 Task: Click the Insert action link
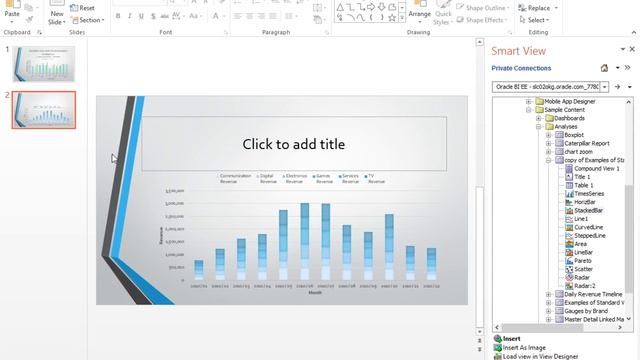(511, 339)
